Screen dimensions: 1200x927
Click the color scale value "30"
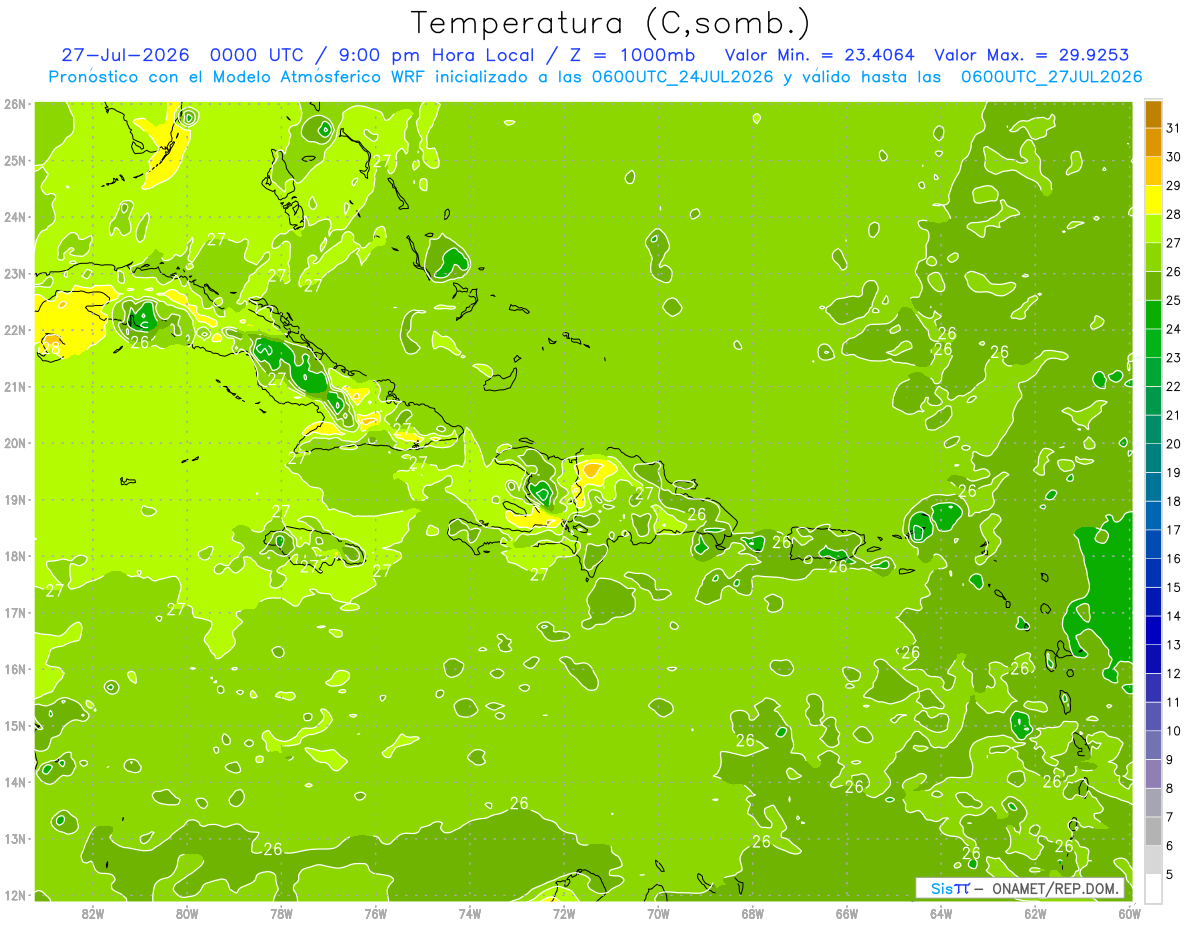pyautogui.click(x=1174, y=157)
